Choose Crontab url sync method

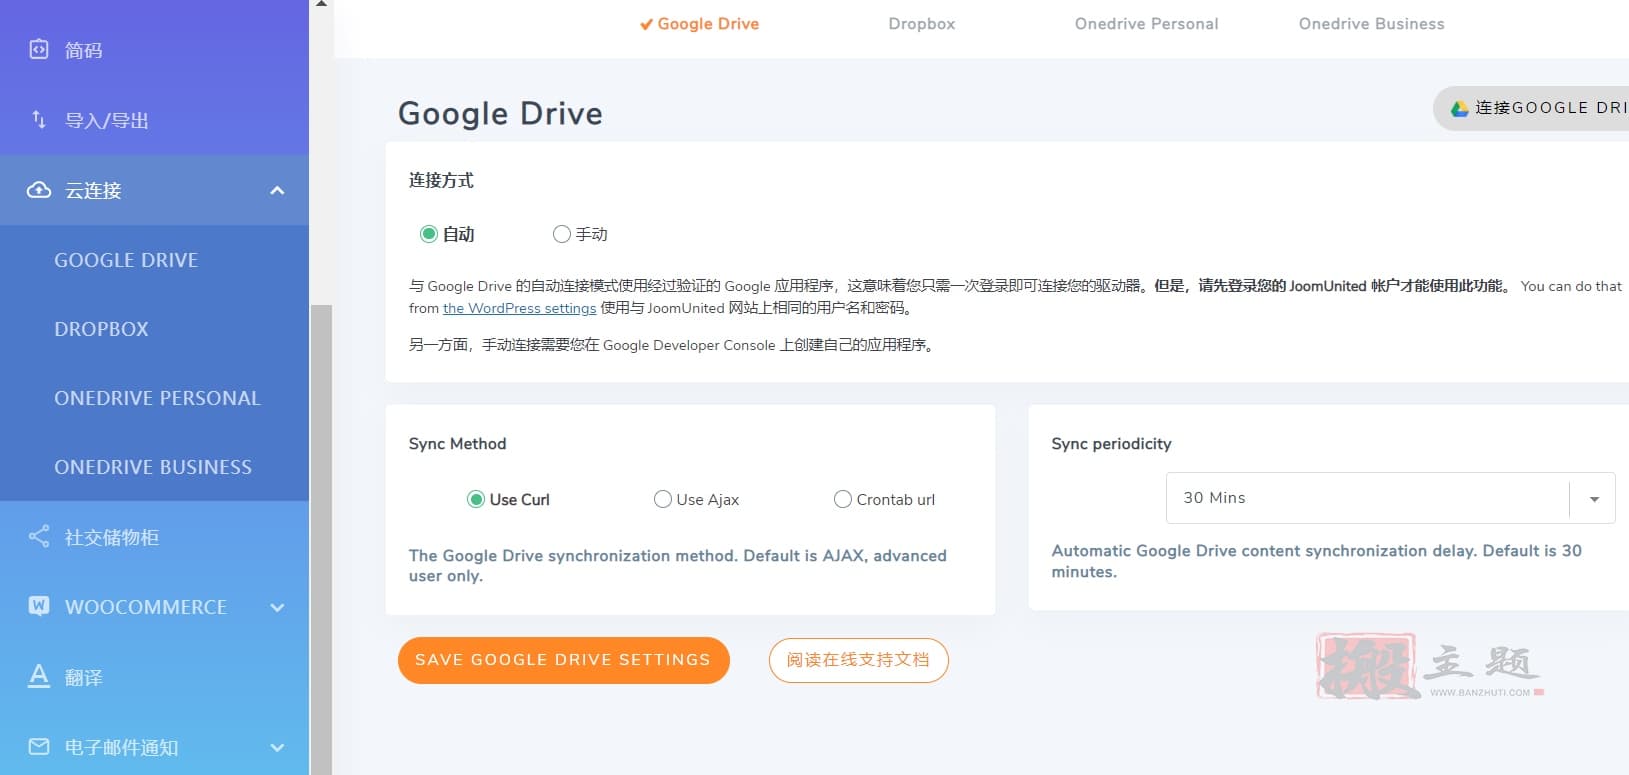tap(843, 499)
